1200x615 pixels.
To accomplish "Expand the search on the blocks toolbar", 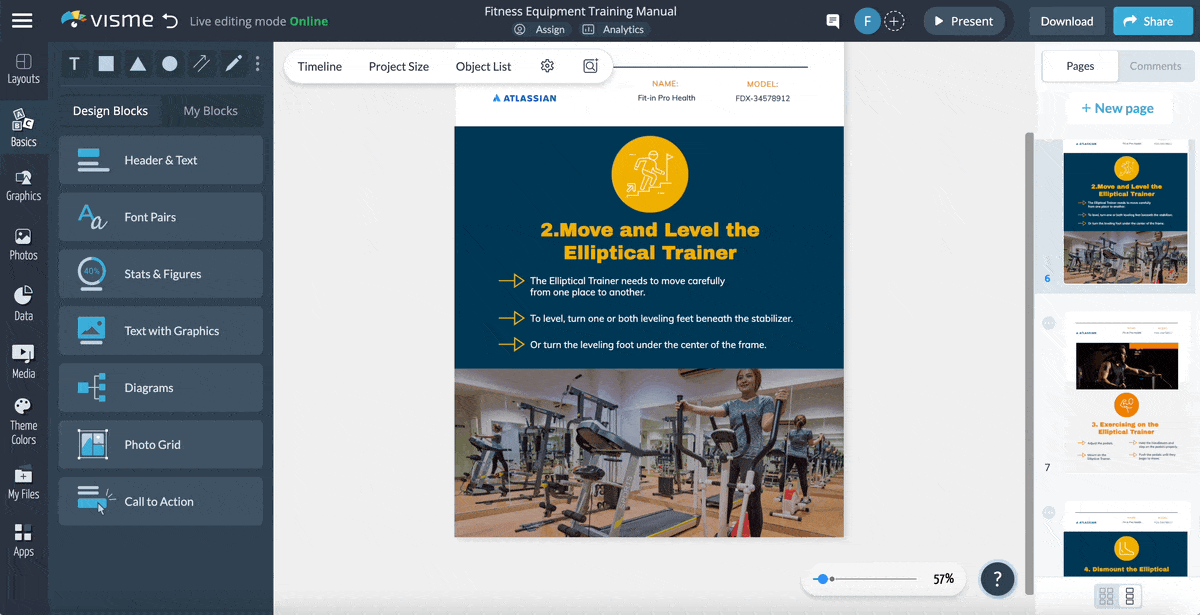I will point(590,65).
